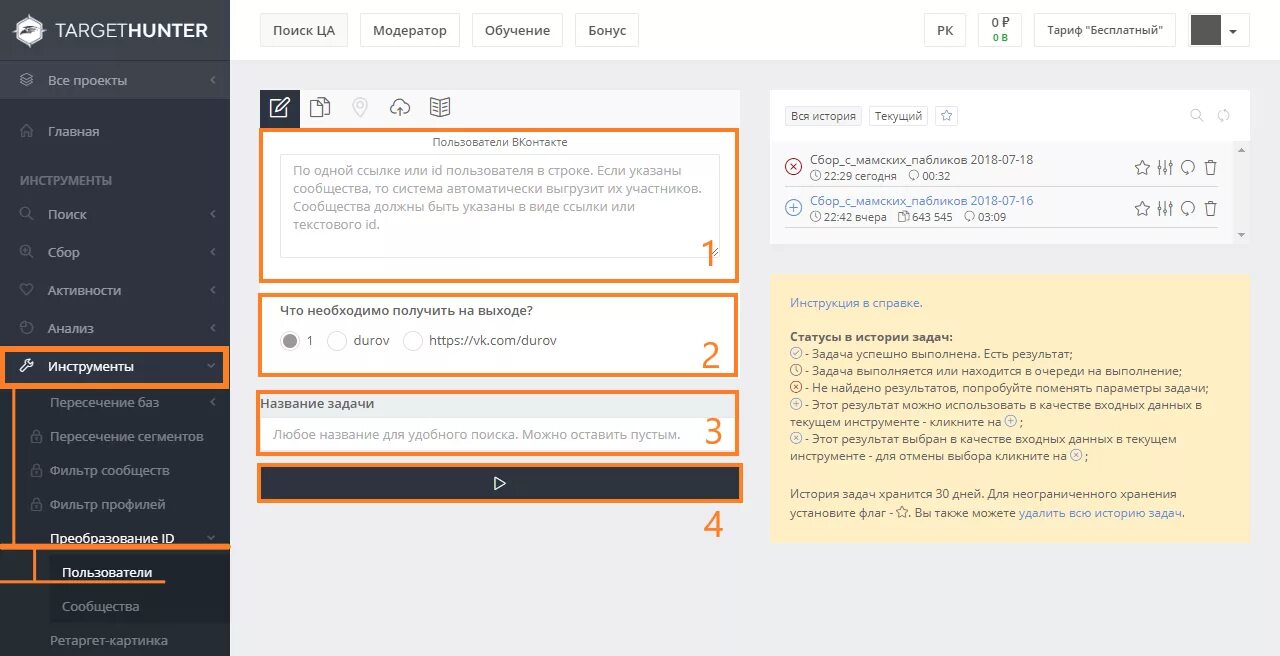Restart the 2018-07-18 task
The width and height of the screenshot is (1280, 656).
click(1188, 167)
